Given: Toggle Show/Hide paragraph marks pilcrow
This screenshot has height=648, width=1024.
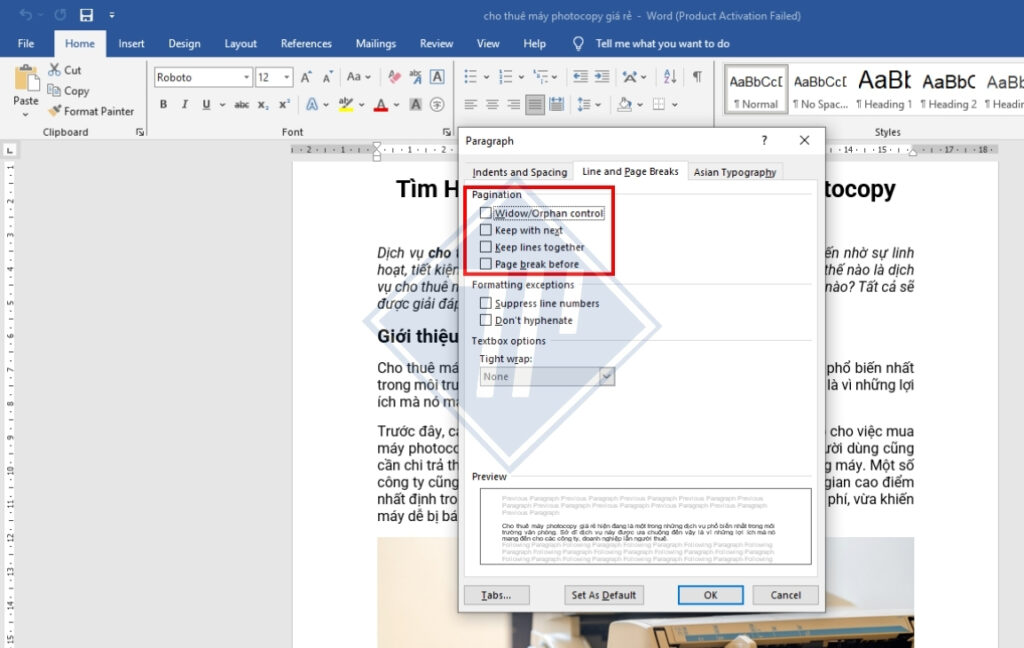Looking at the screenshot, I should coord(697,77).
